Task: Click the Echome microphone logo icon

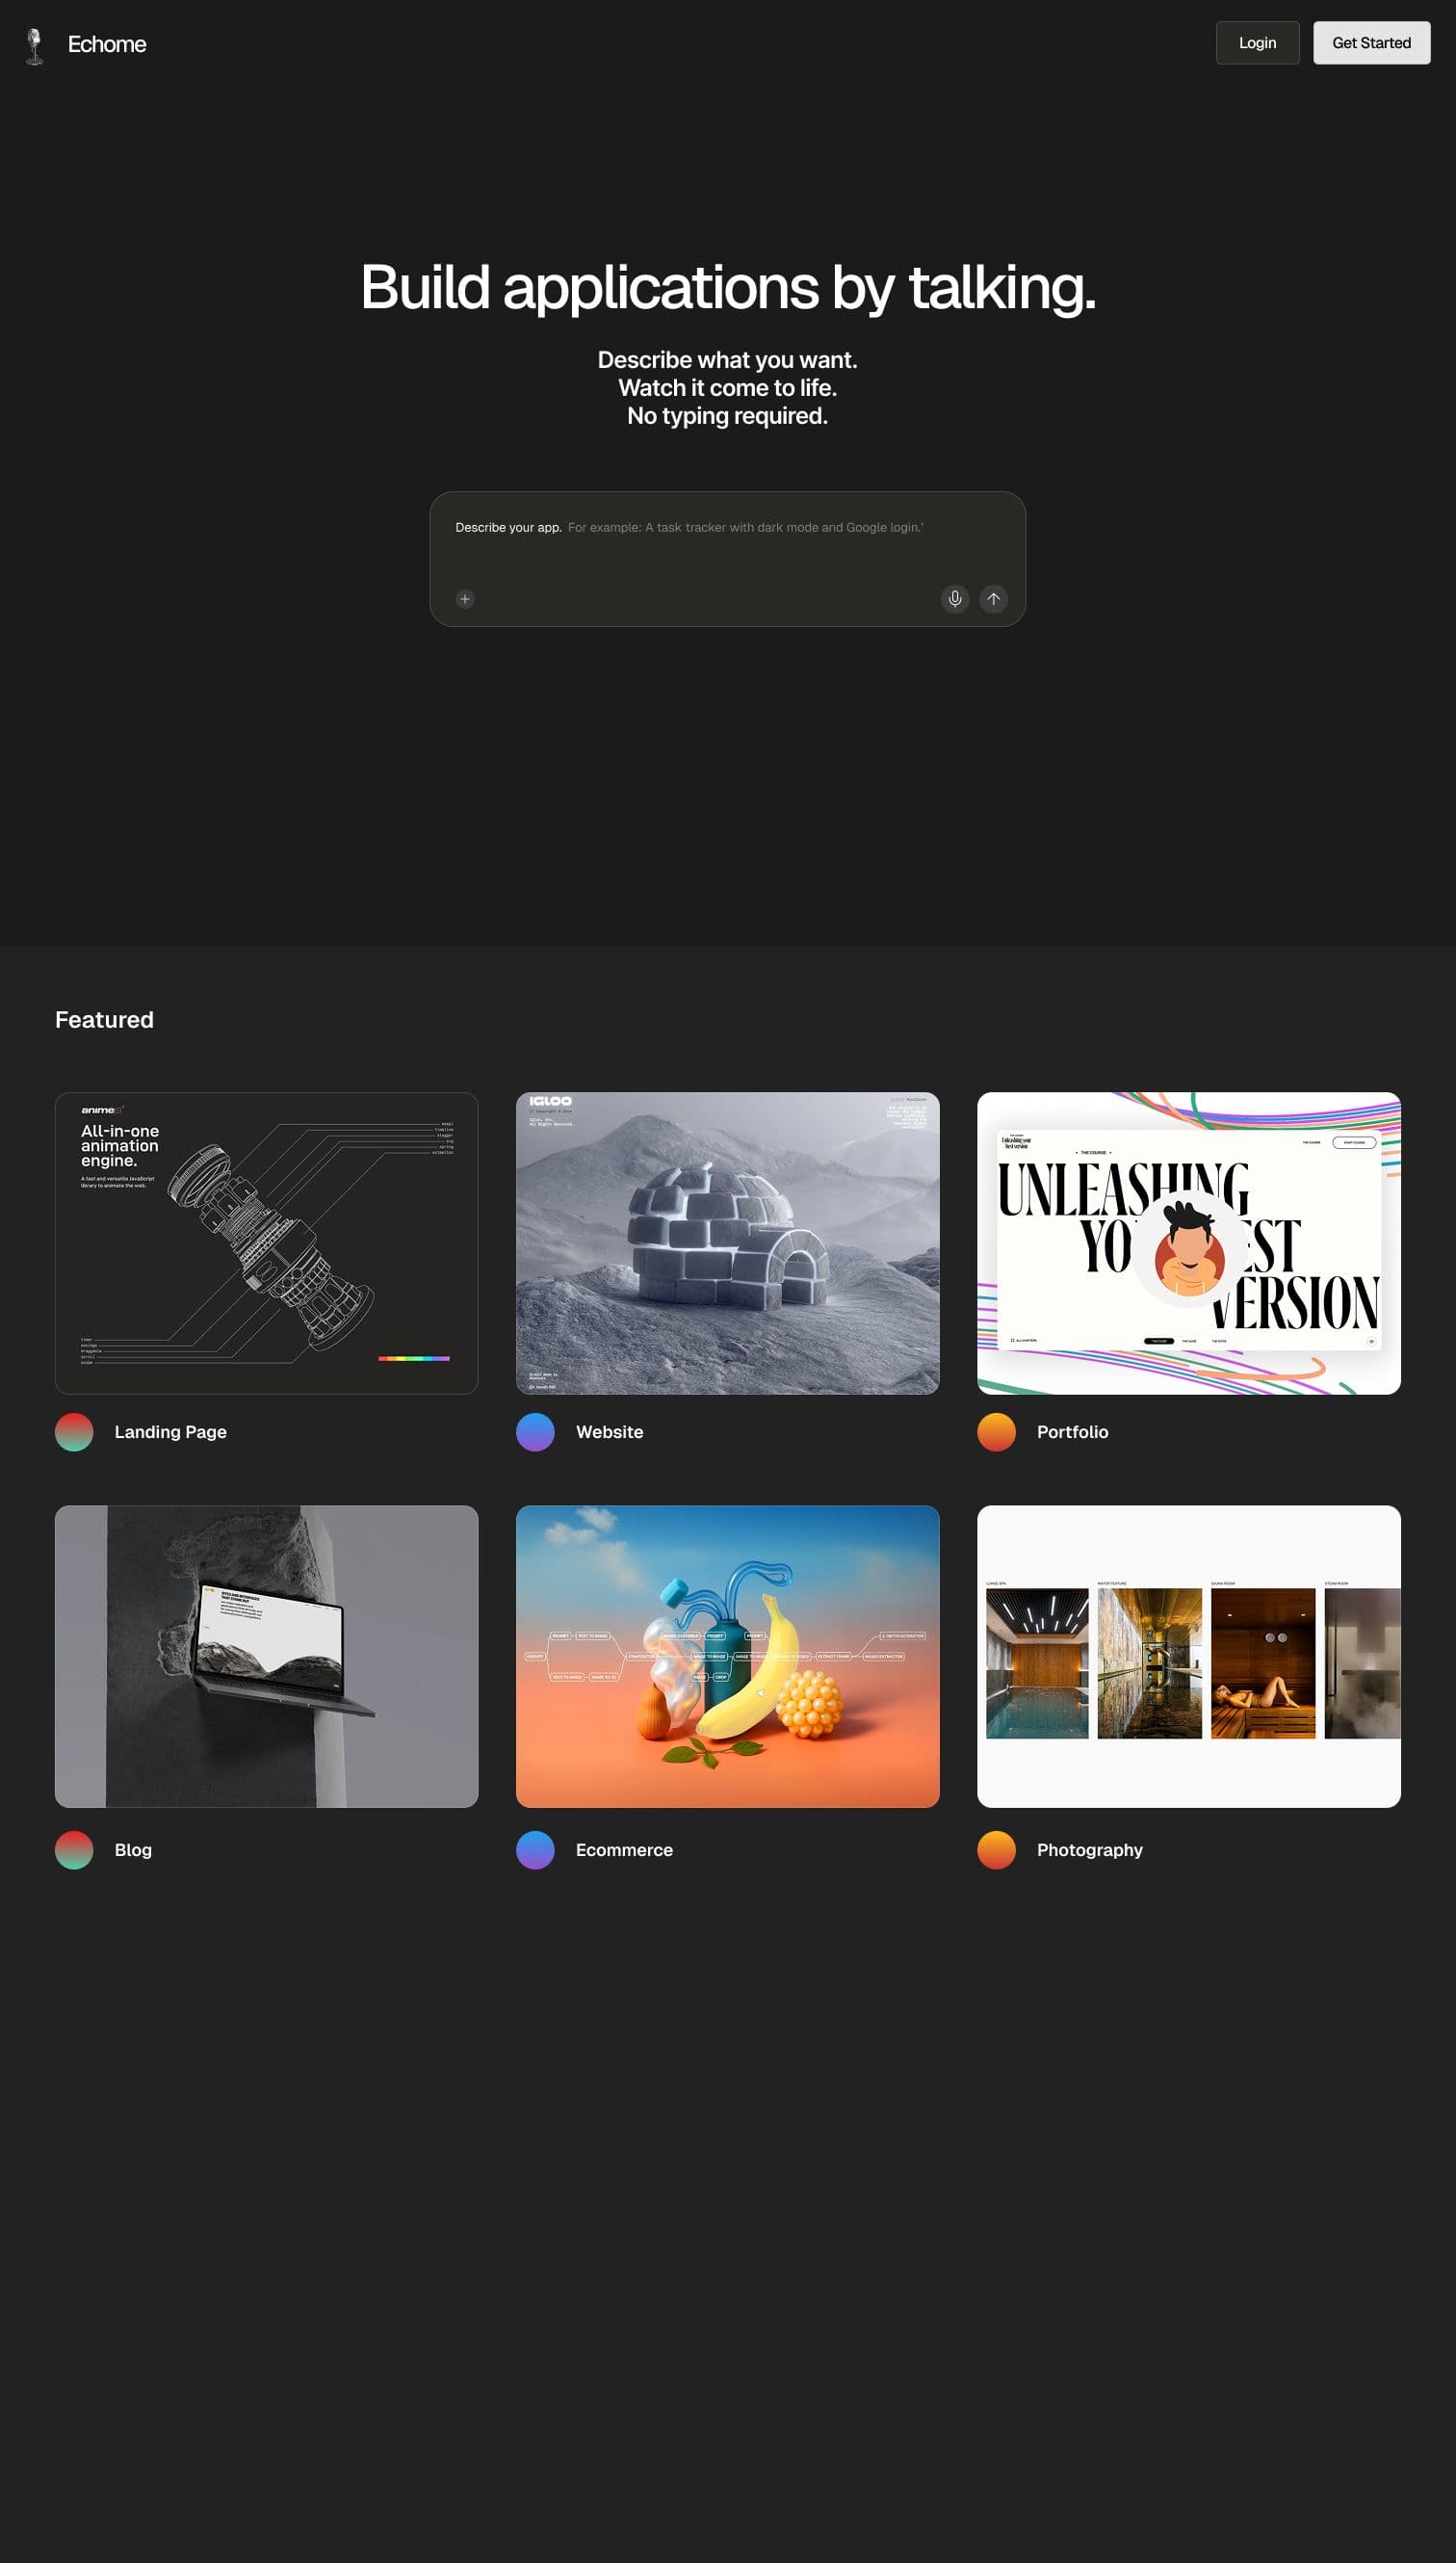Action: click(x=35, y=46)
